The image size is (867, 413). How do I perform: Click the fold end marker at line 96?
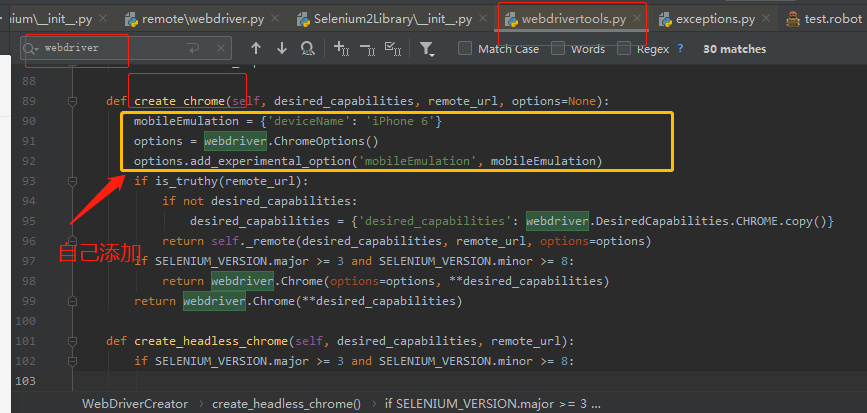coord(72,241)
